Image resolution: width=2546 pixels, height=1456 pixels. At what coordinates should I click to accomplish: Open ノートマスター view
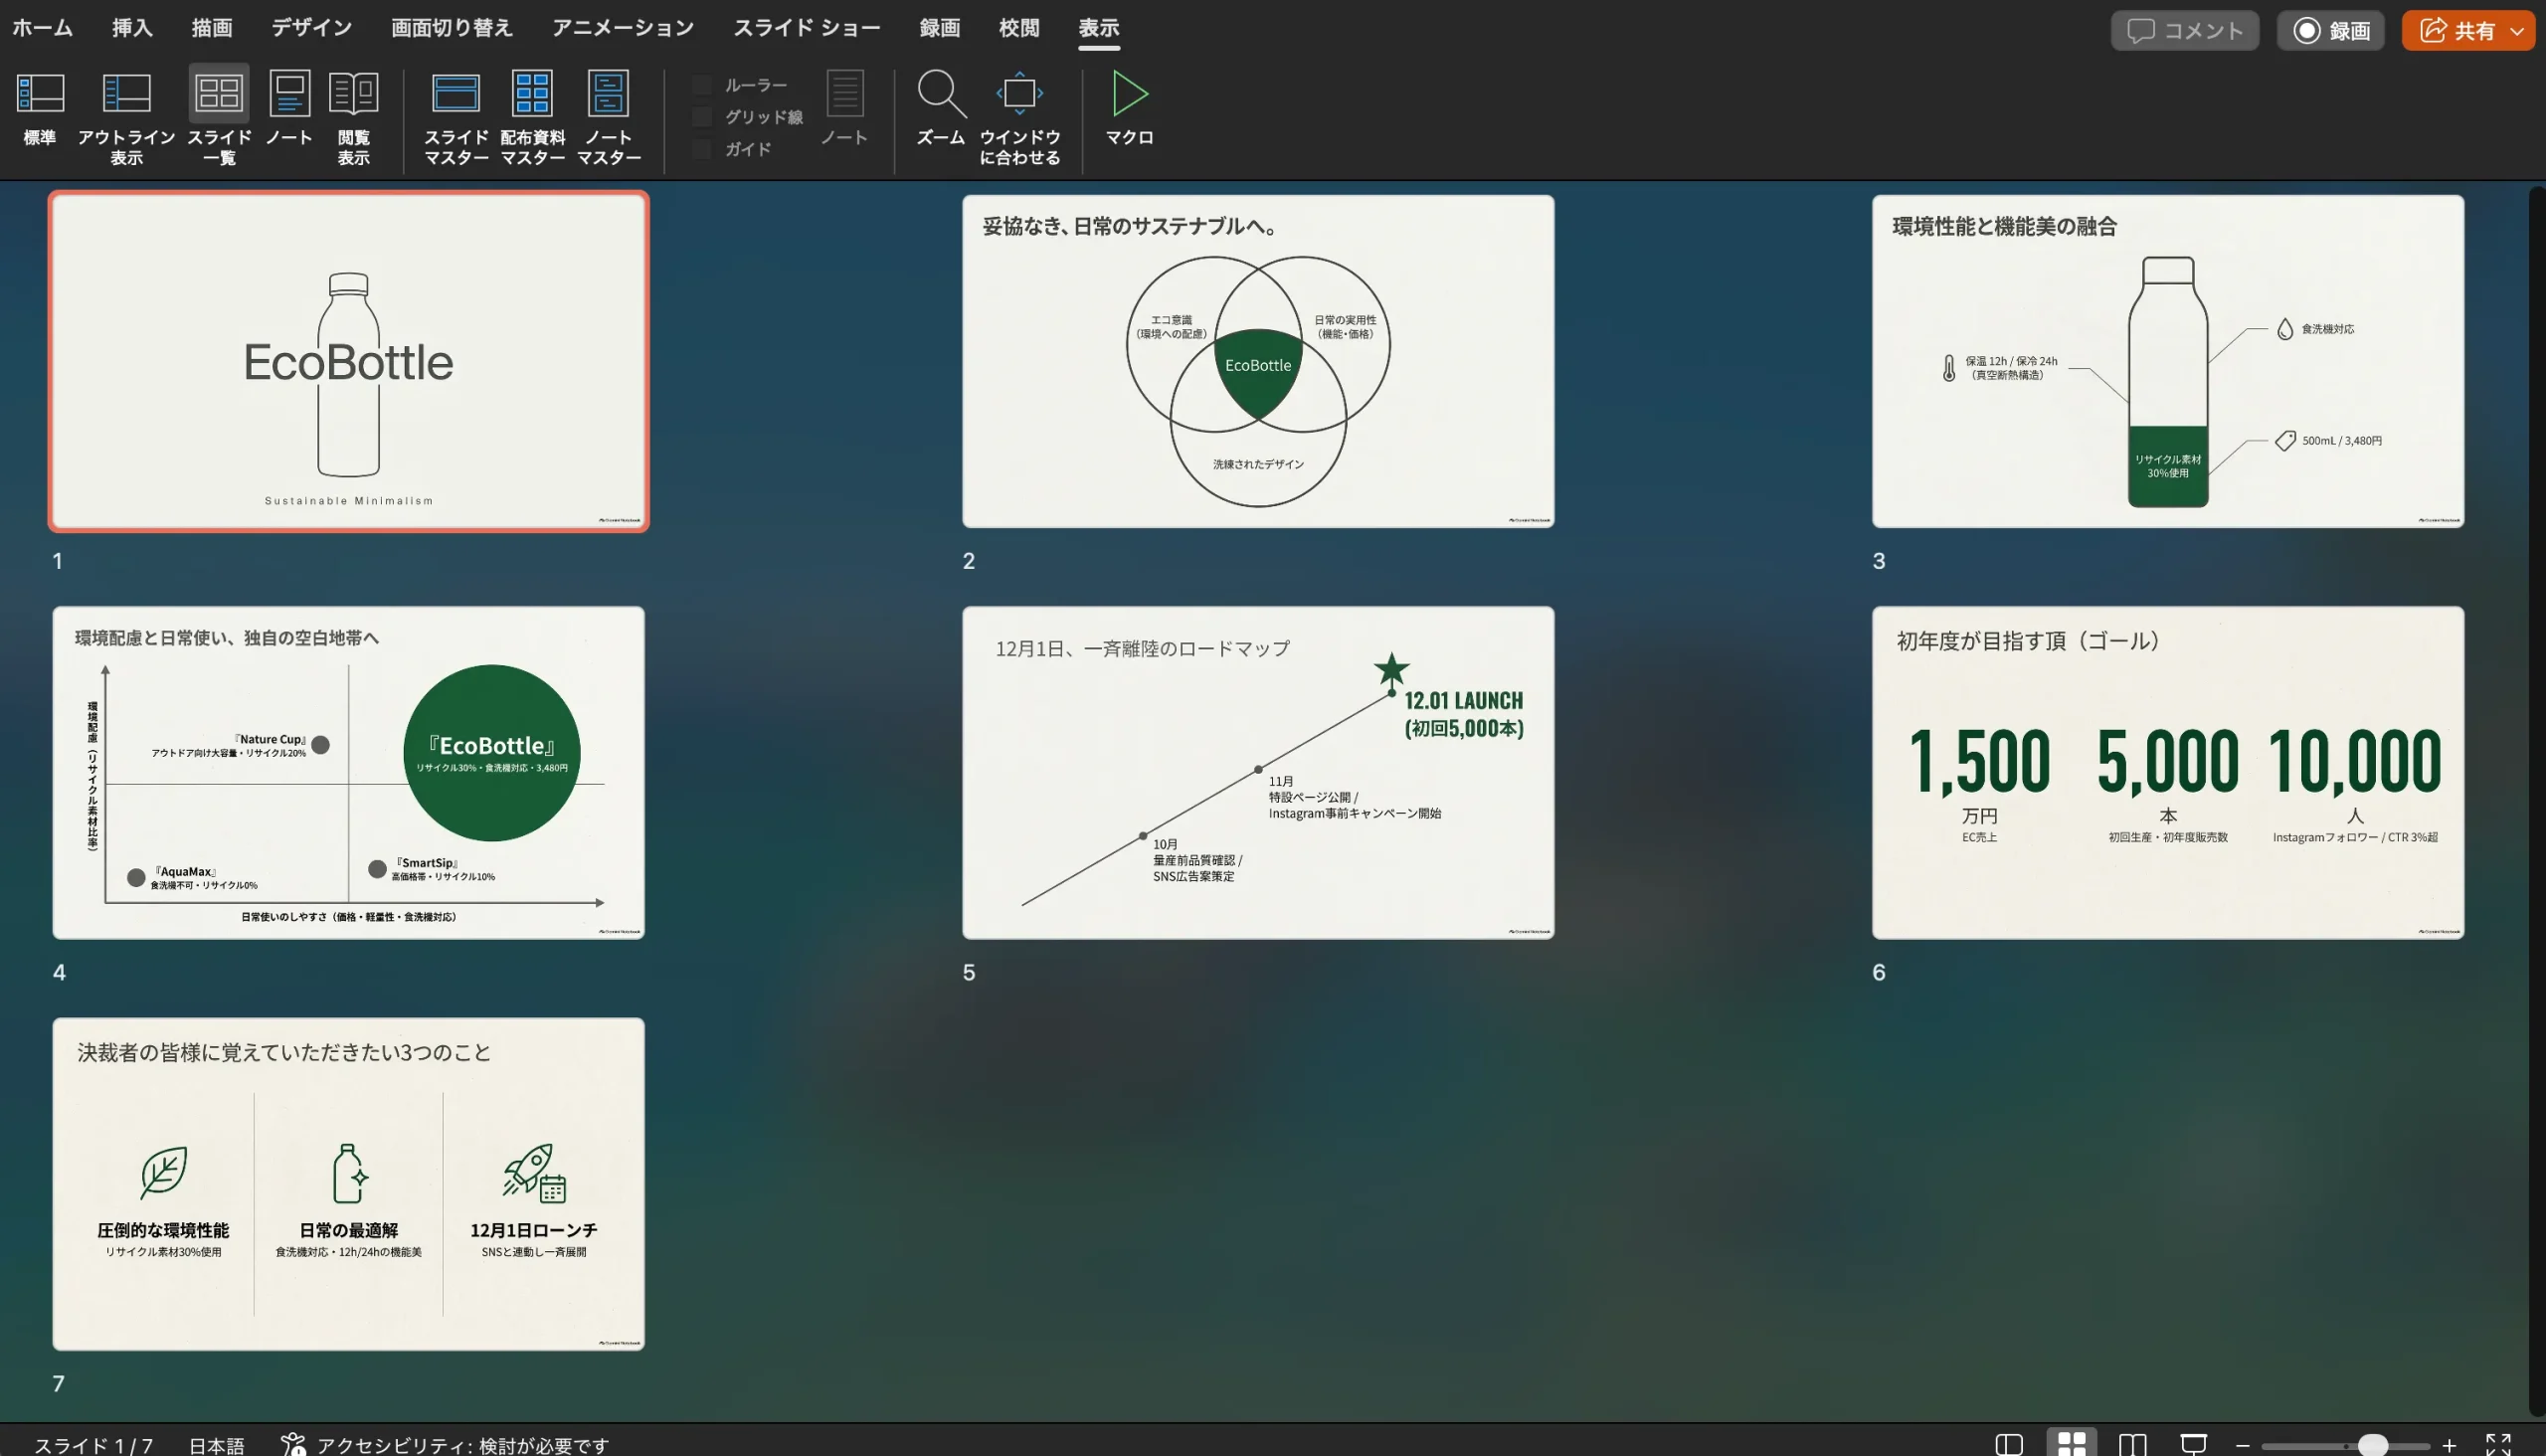(608, 118)
